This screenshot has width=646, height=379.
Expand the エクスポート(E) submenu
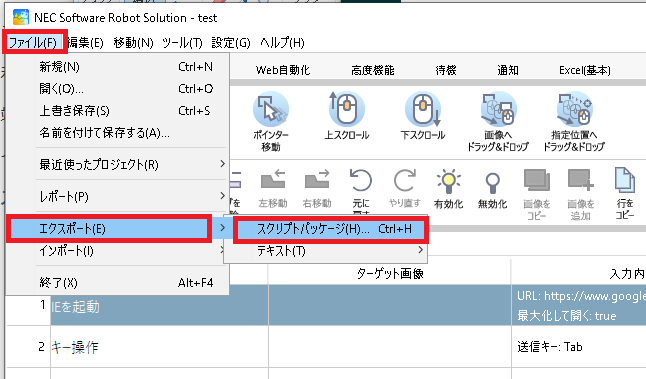117,228
